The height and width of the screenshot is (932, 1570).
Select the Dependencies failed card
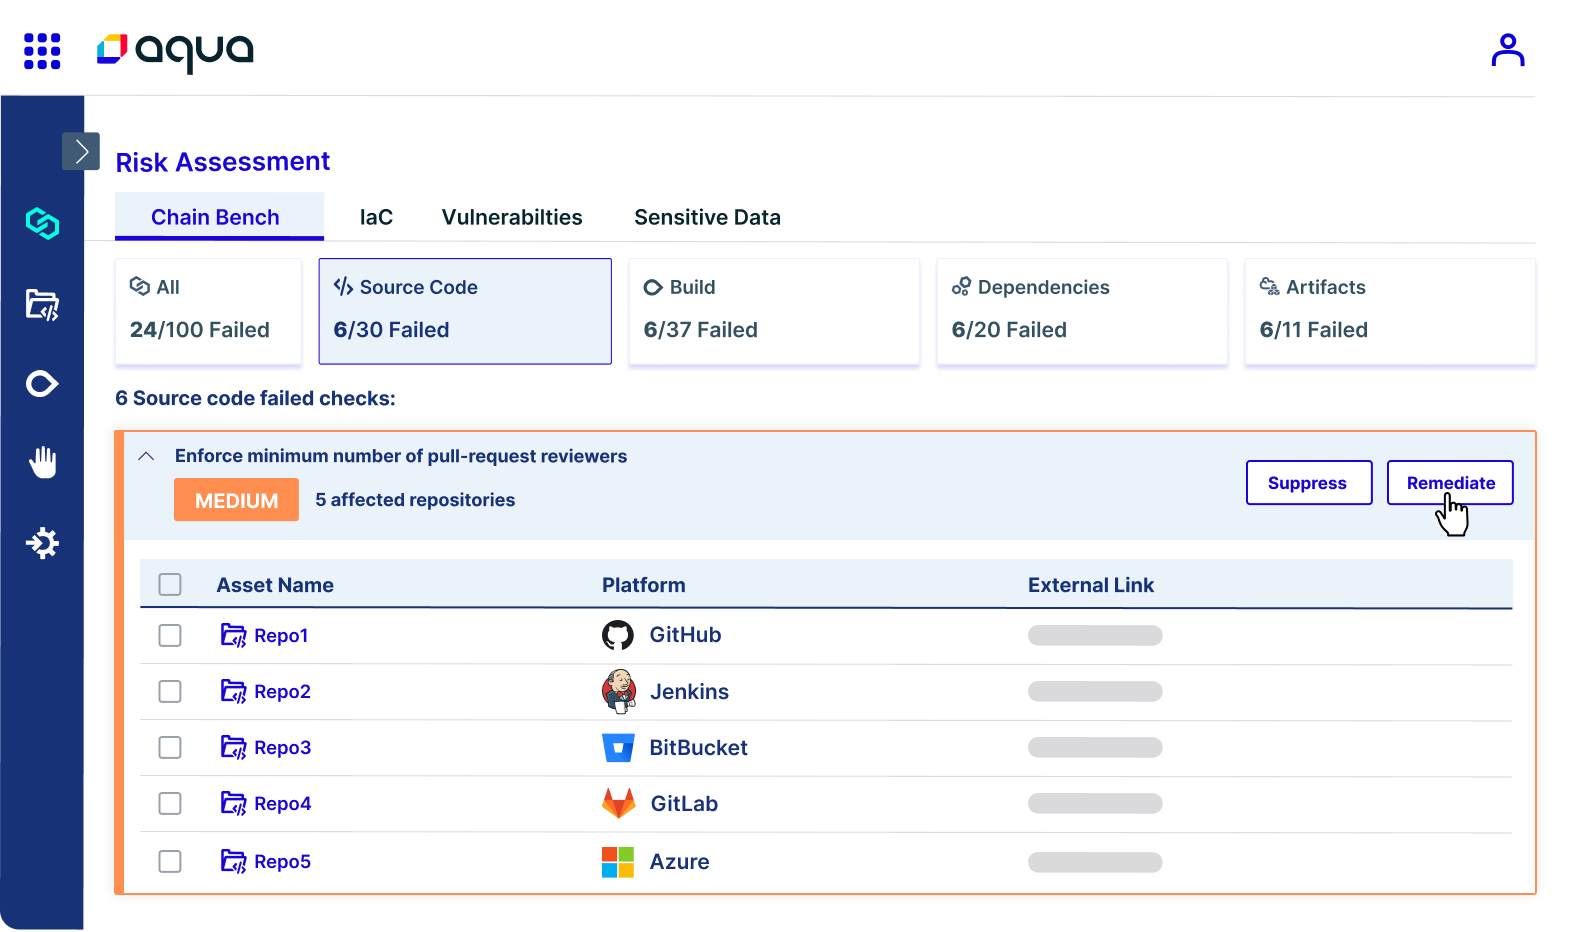click(x=1082, y=311)
